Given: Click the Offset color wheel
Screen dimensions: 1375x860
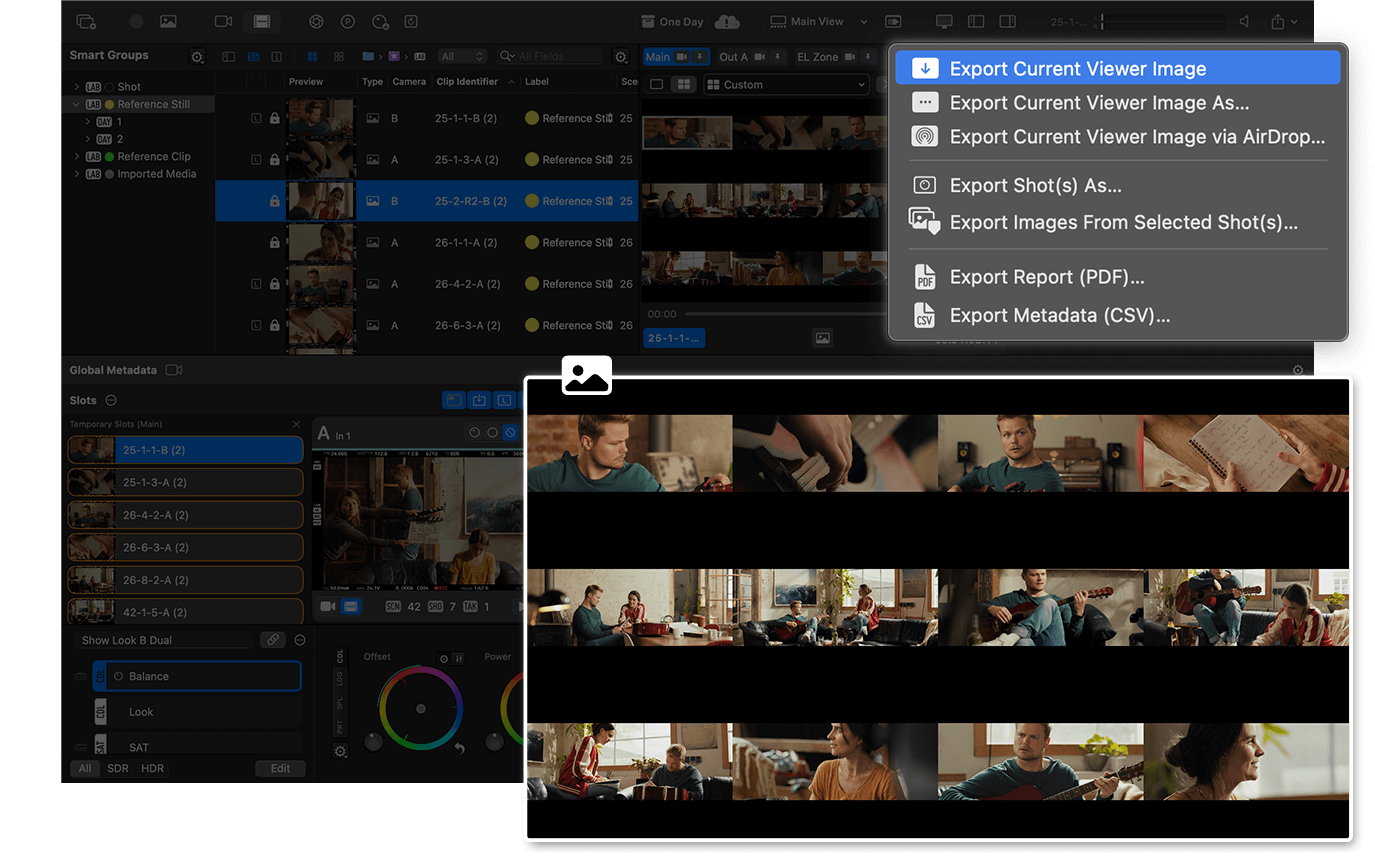Looking at the screenshot, I should point(421,709).
